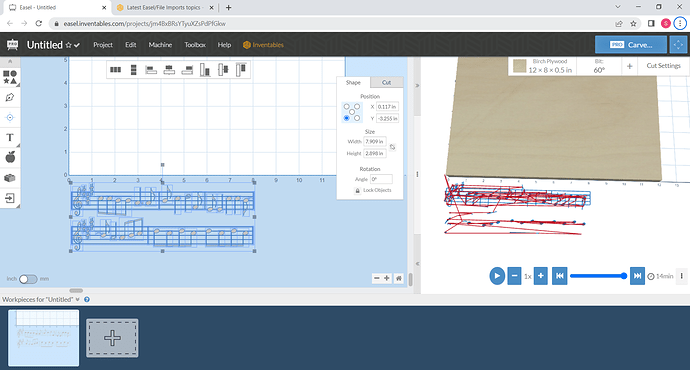The width and height of the screenshot is (690, 370).
Task: Switch to the Cut tab
Action: [386, 82]
